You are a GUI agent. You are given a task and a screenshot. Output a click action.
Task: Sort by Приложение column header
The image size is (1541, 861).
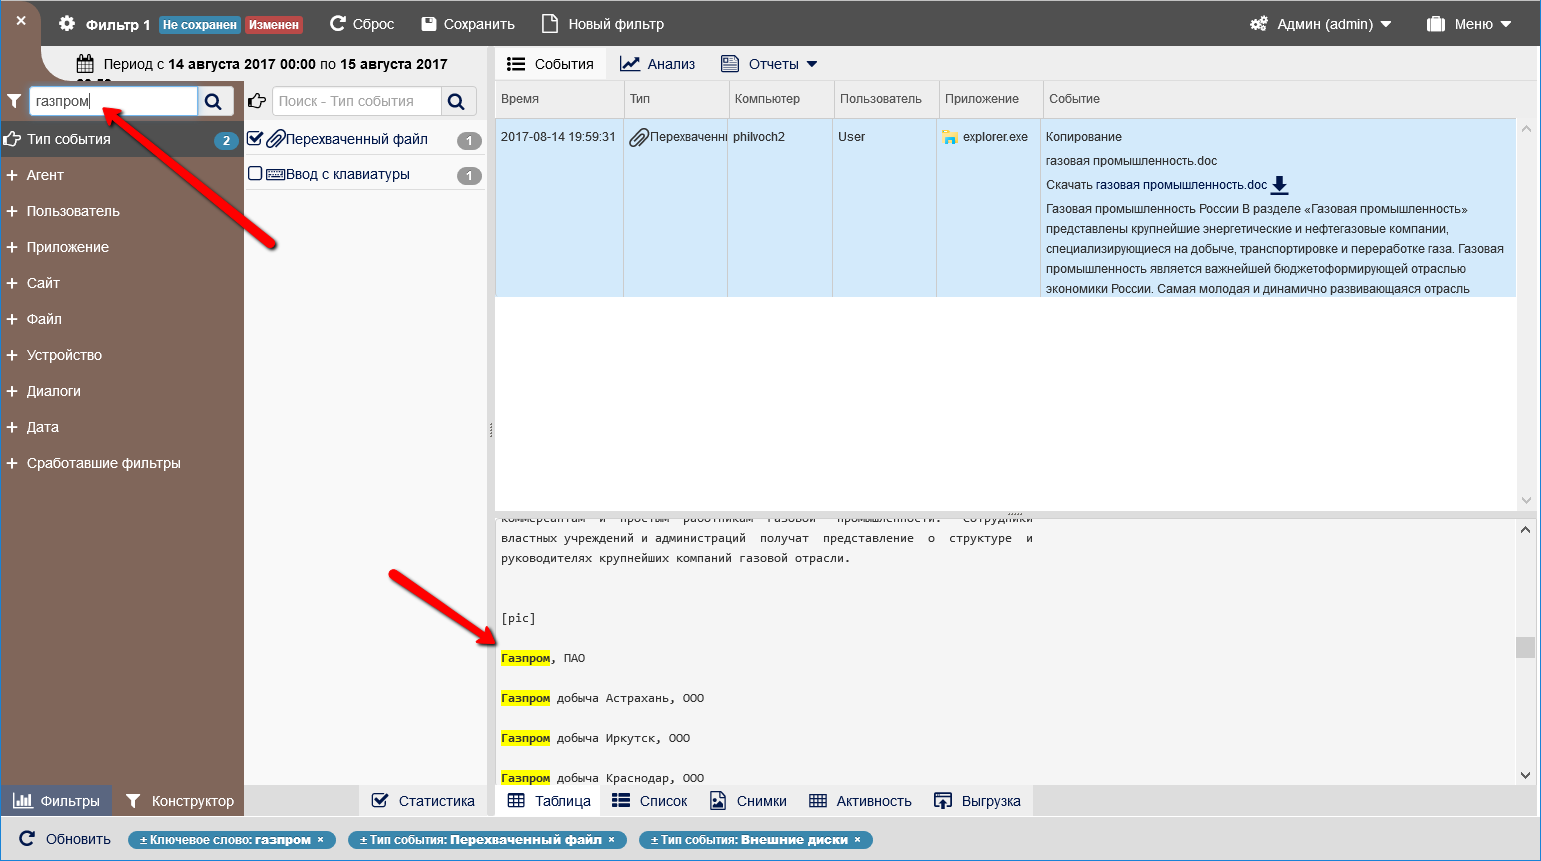[990, 99]
